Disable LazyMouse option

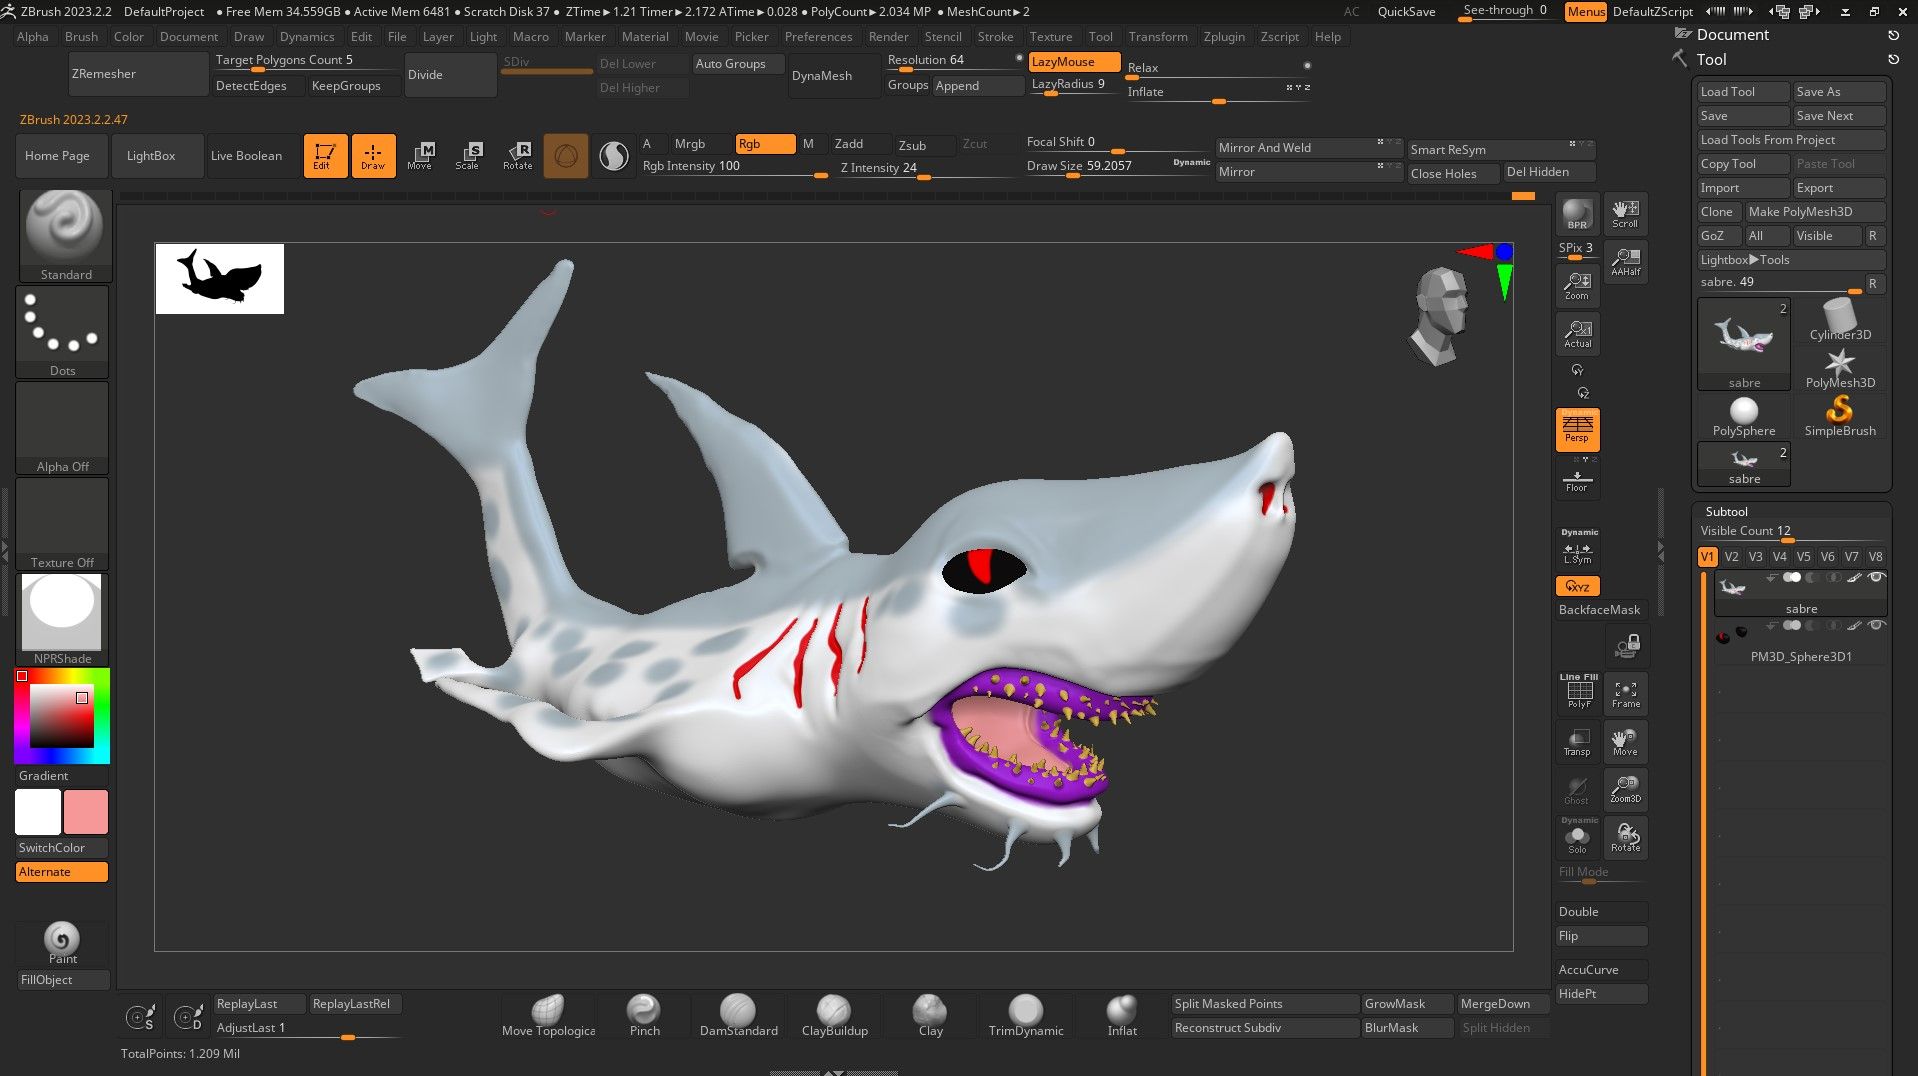pos(1073,62)
